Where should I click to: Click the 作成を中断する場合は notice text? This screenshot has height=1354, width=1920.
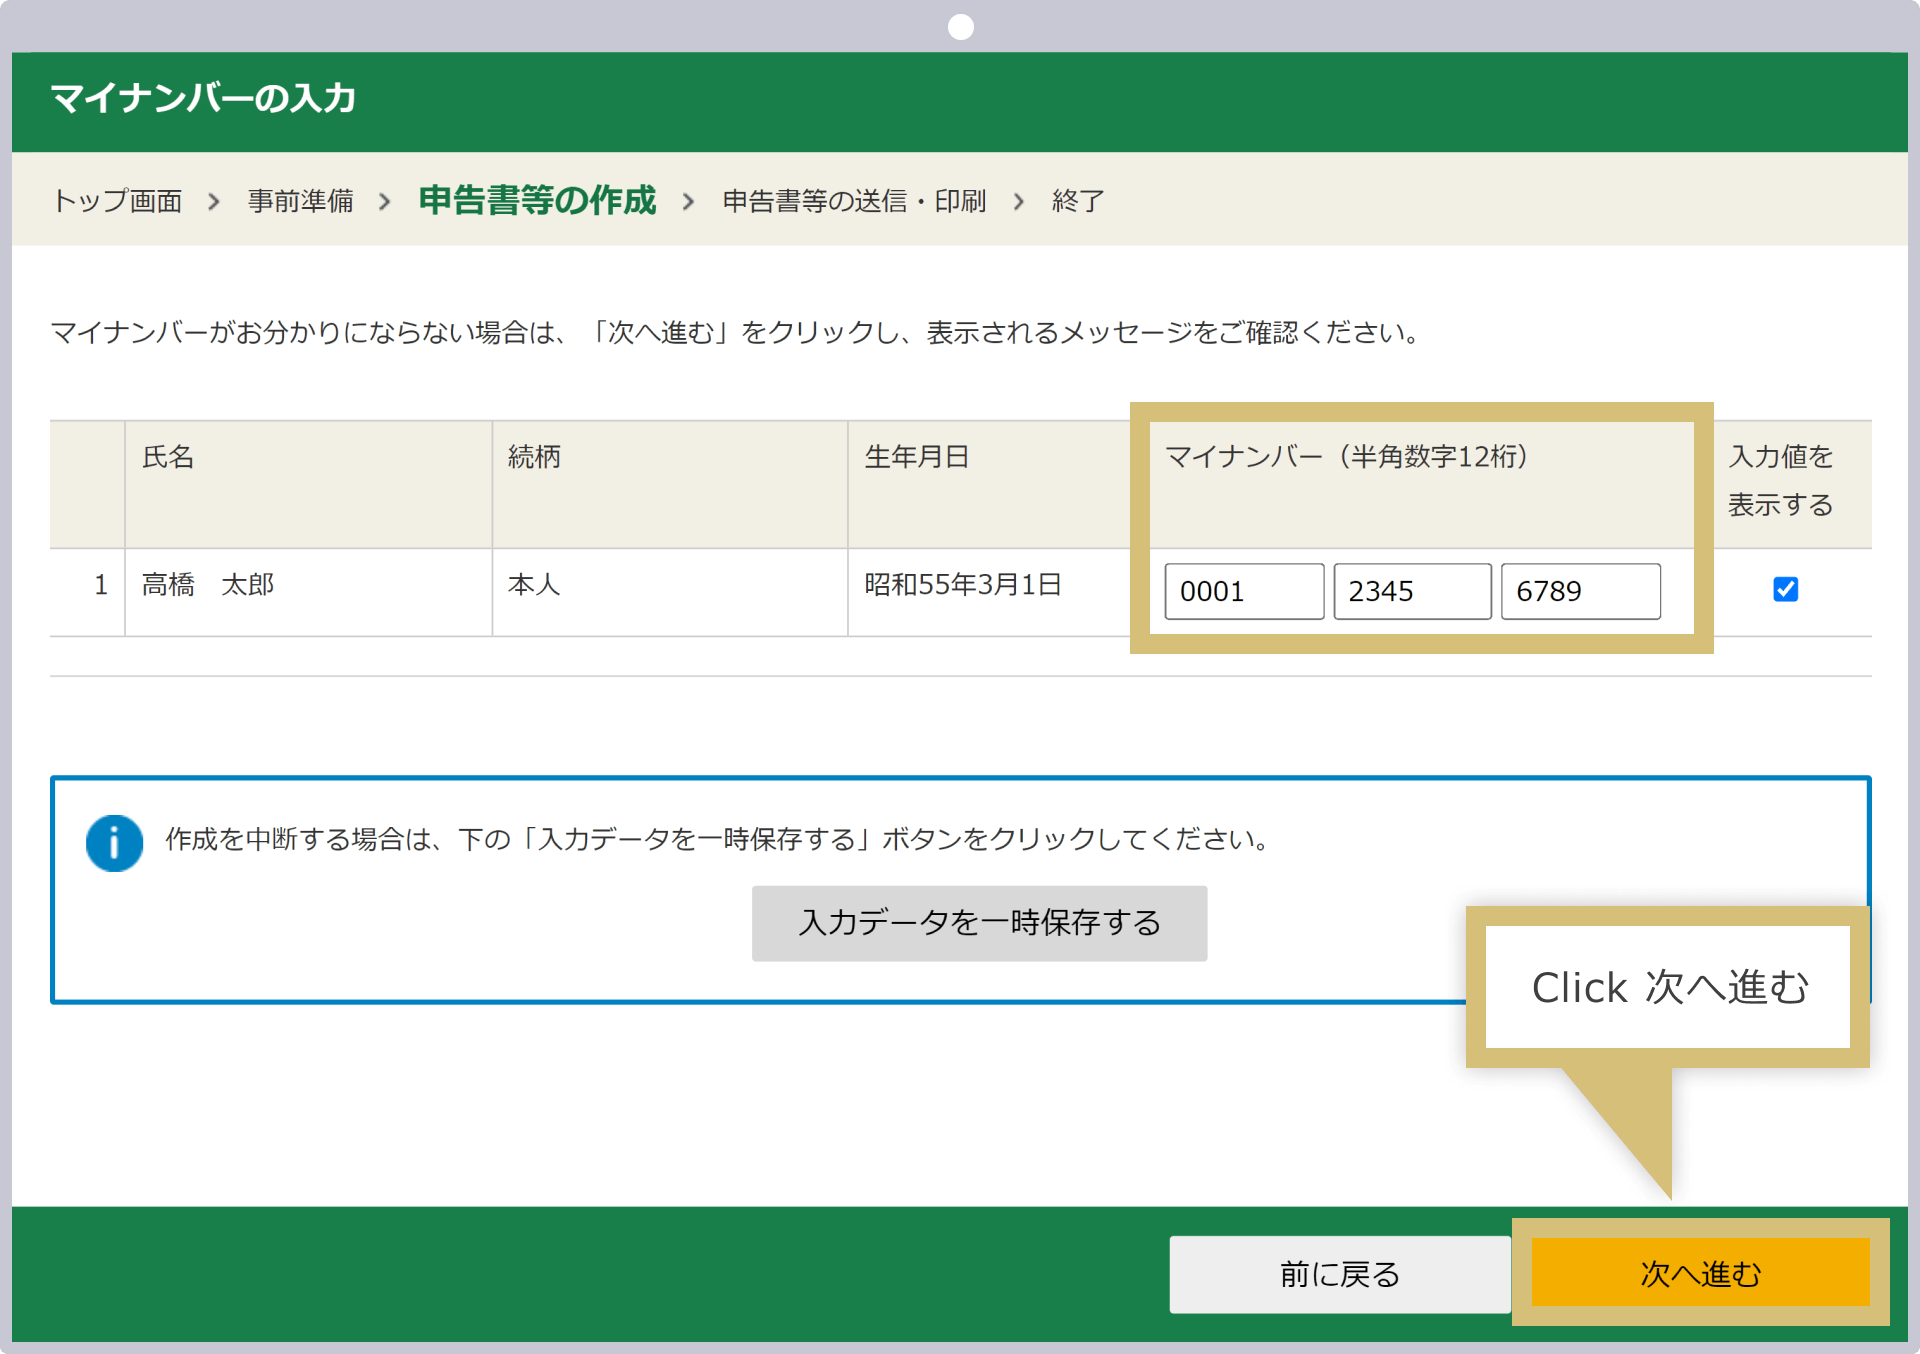point(718,839)
